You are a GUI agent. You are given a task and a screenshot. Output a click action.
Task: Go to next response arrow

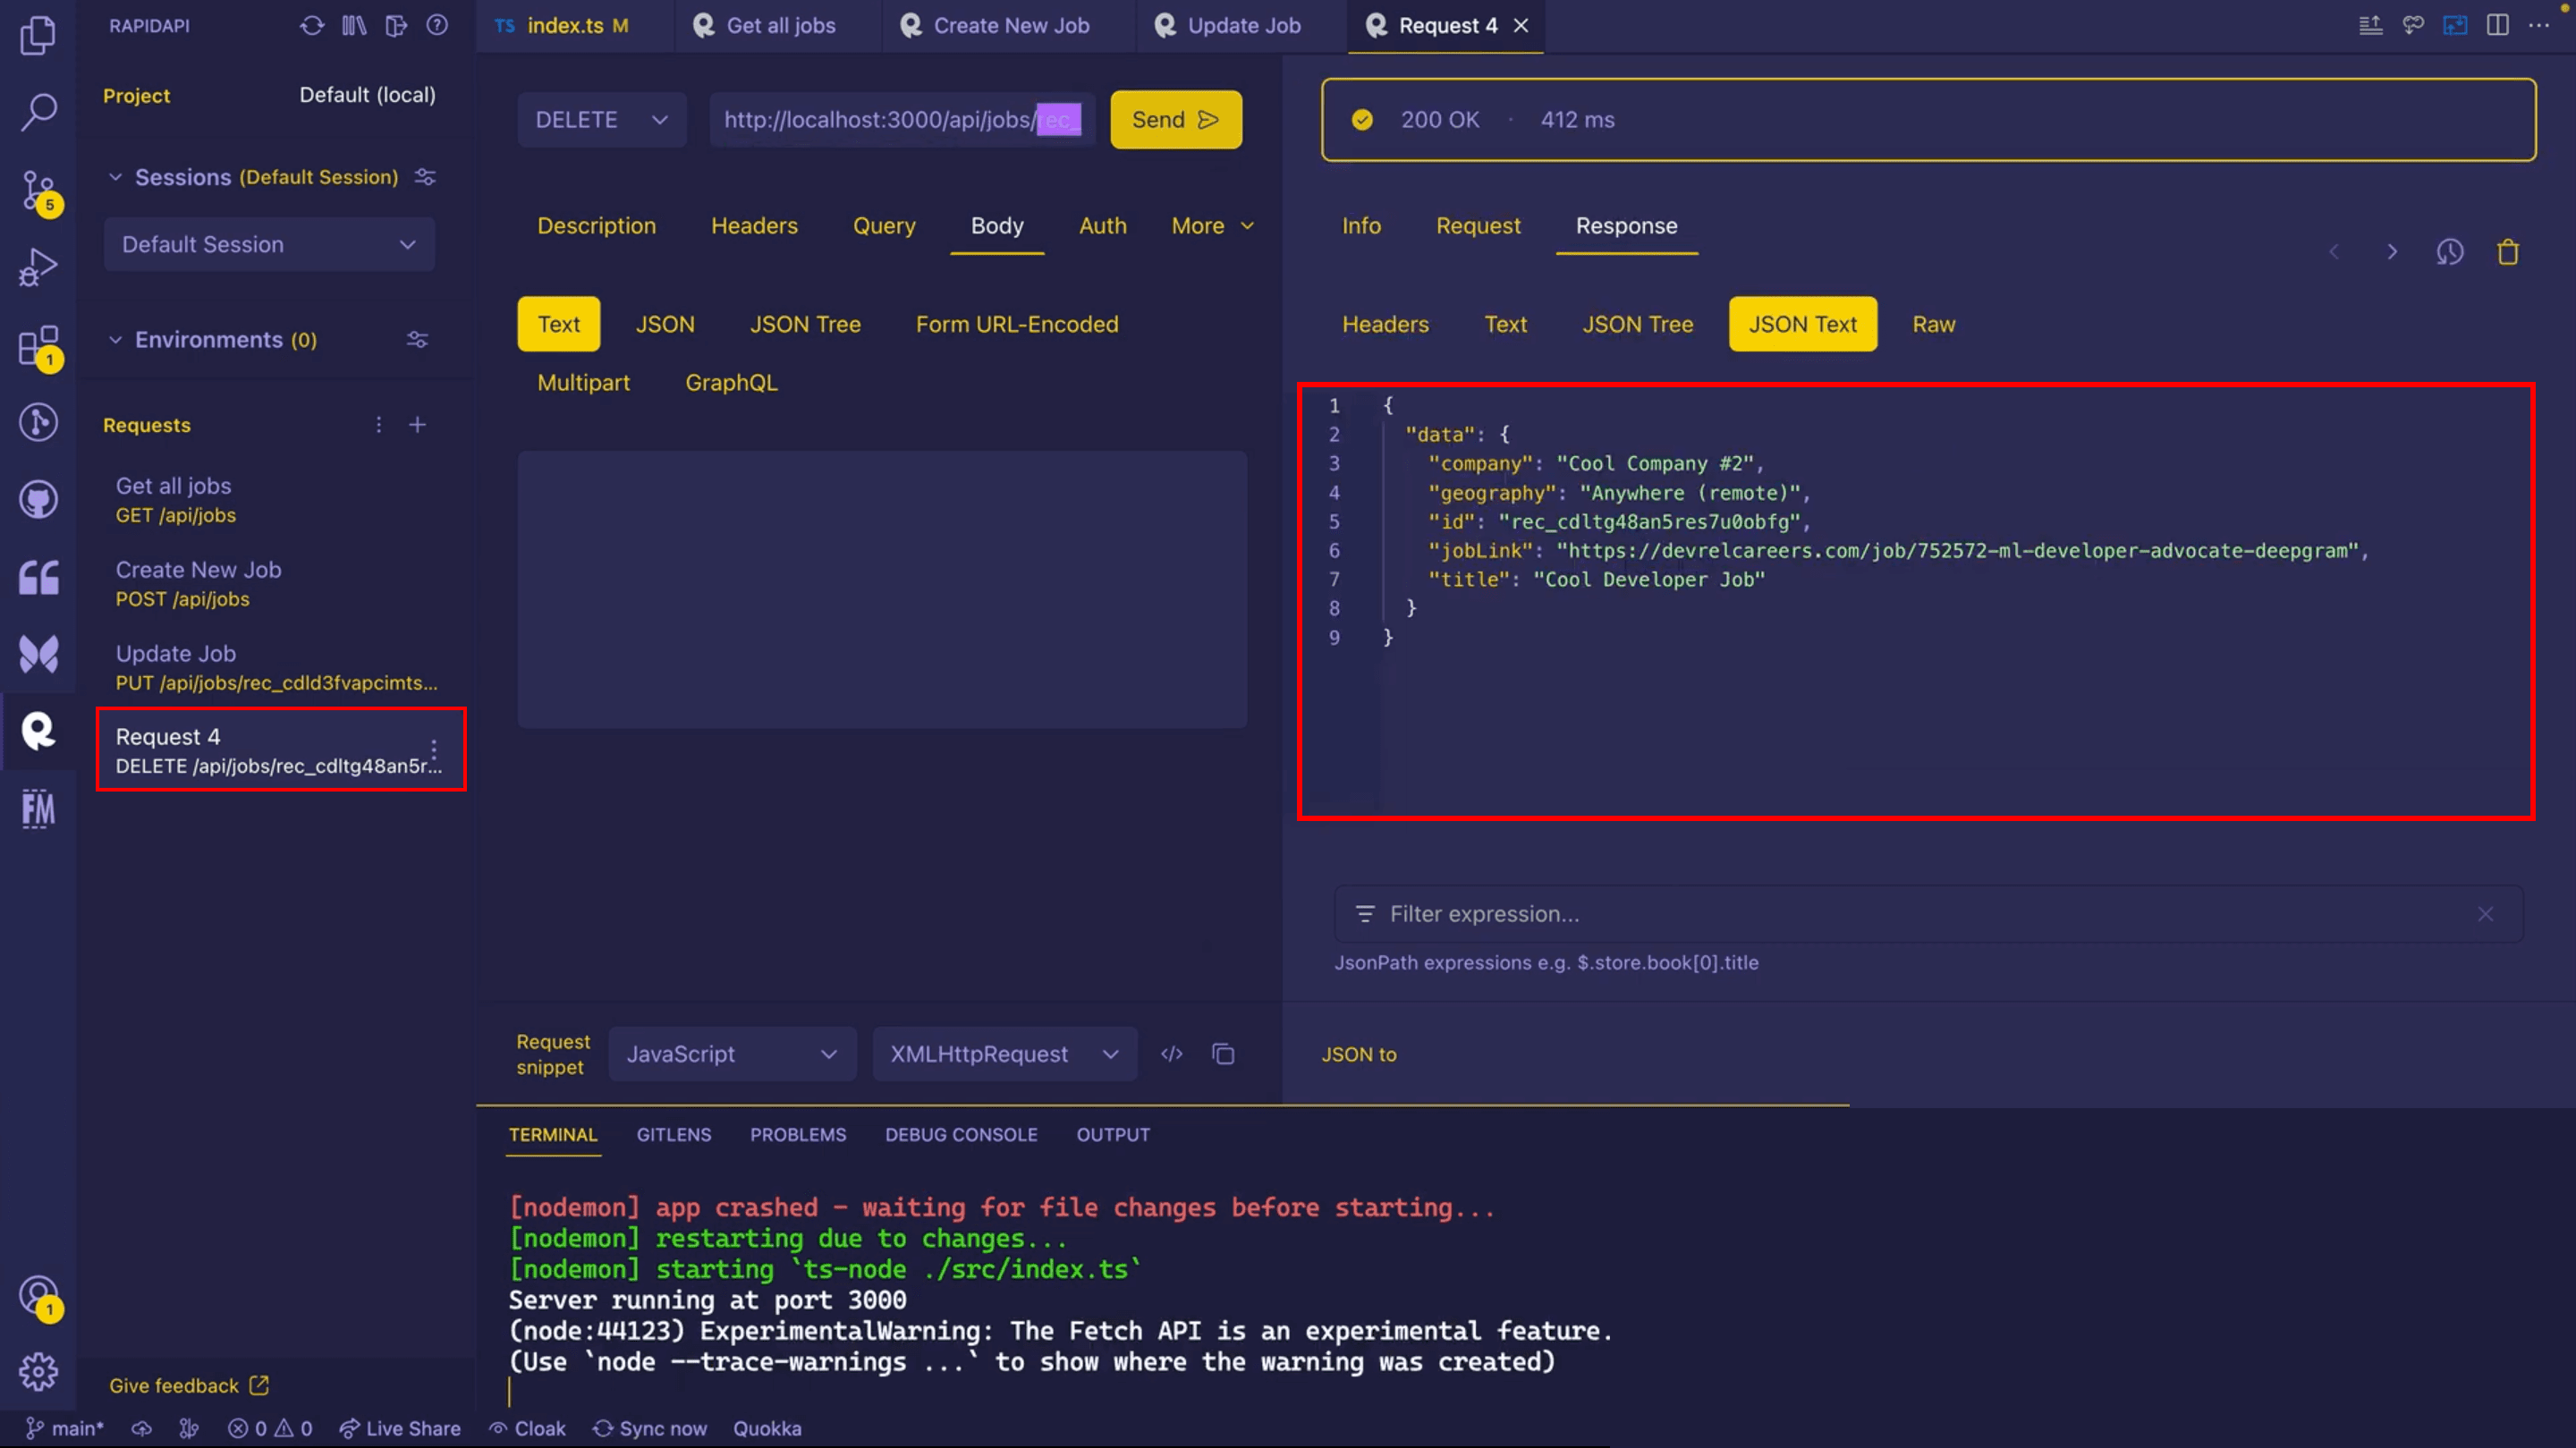(x=2391, y=252)
